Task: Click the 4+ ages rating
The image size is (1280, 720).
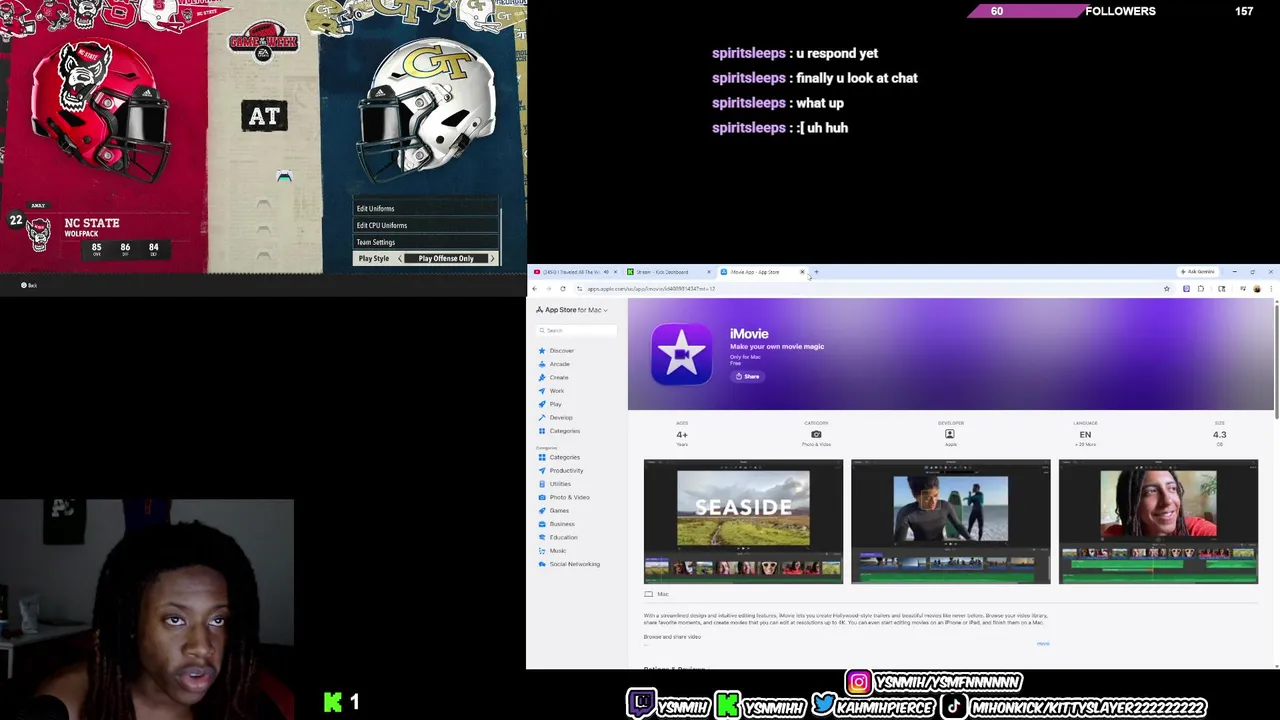Action: click(682, 435)
